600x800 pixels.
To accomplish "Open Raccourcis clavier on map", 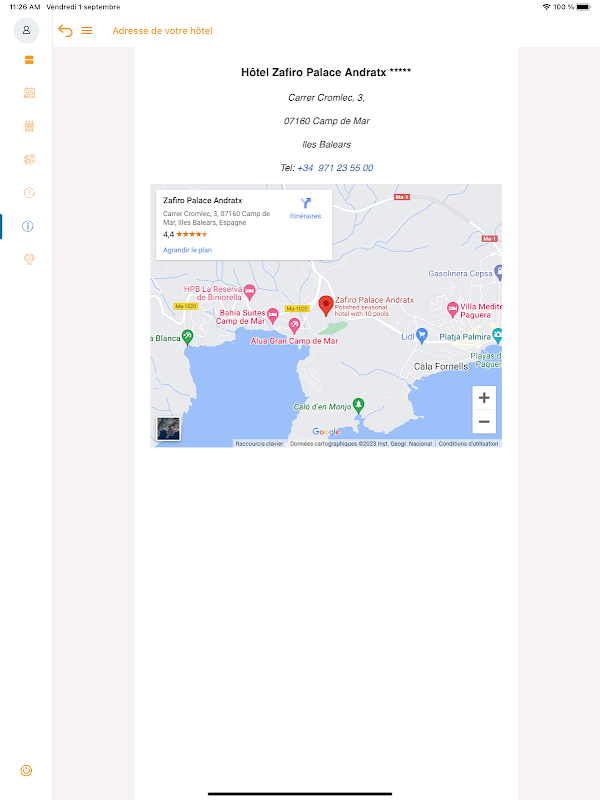I will point(259,444).
